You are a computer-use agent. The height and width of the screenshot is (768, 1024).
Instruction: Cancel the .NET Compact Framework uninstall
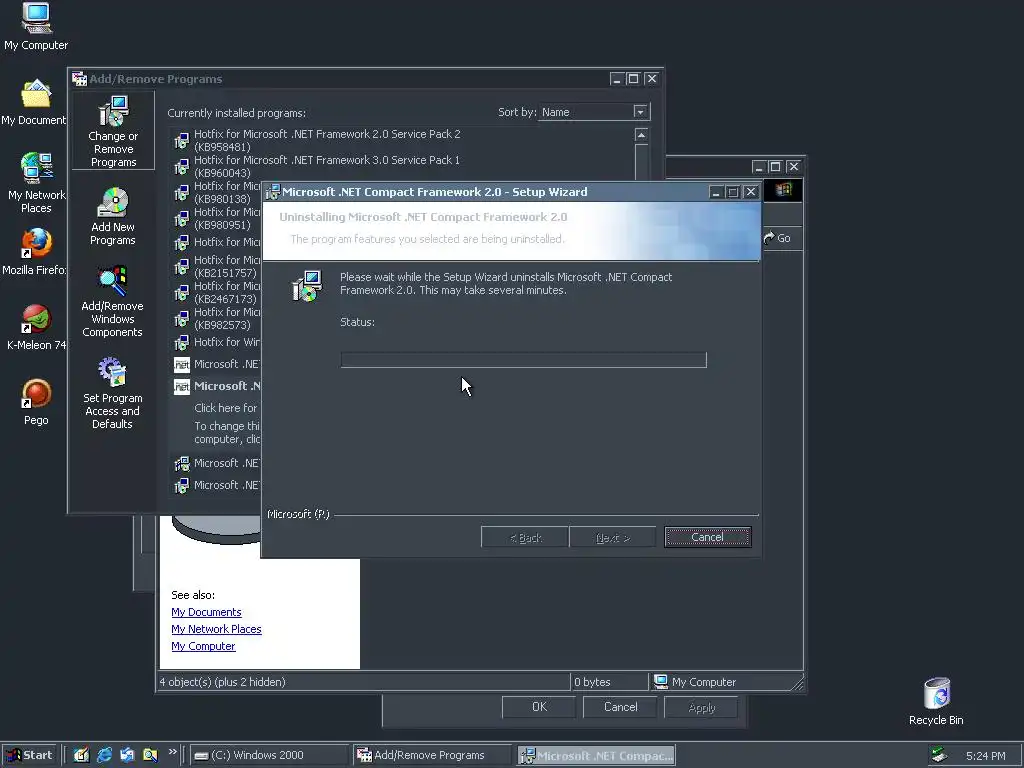click(707, 537)
